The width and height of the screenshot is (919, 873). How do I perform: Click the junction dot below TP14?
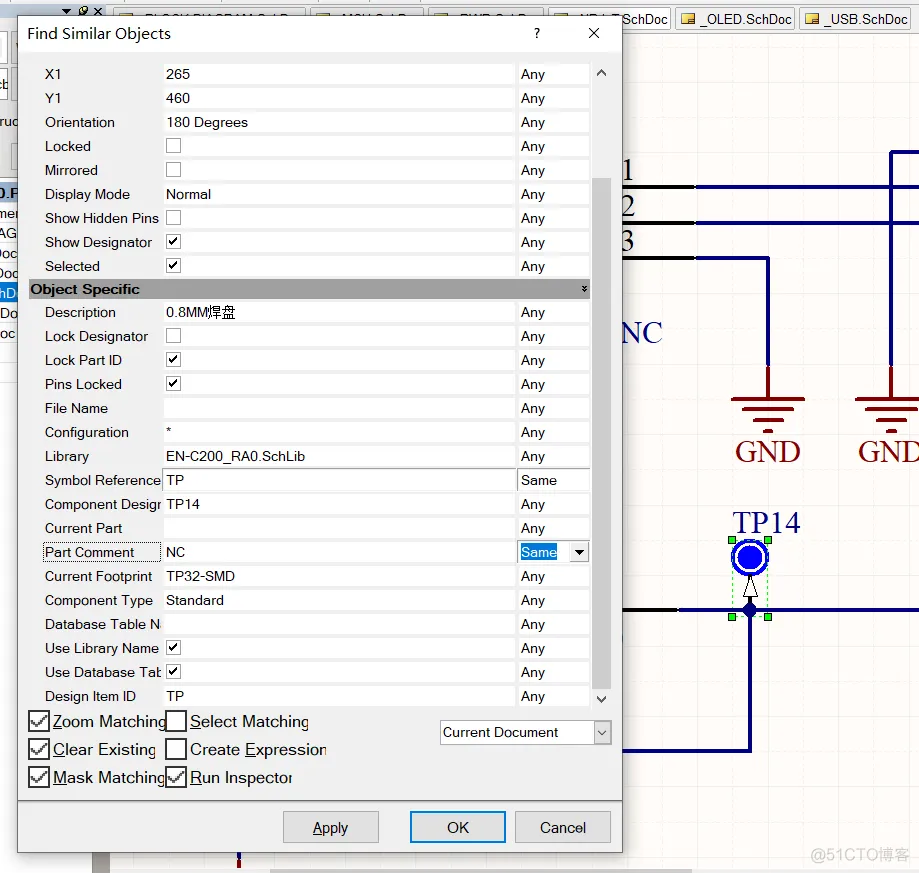coord(750,611)
